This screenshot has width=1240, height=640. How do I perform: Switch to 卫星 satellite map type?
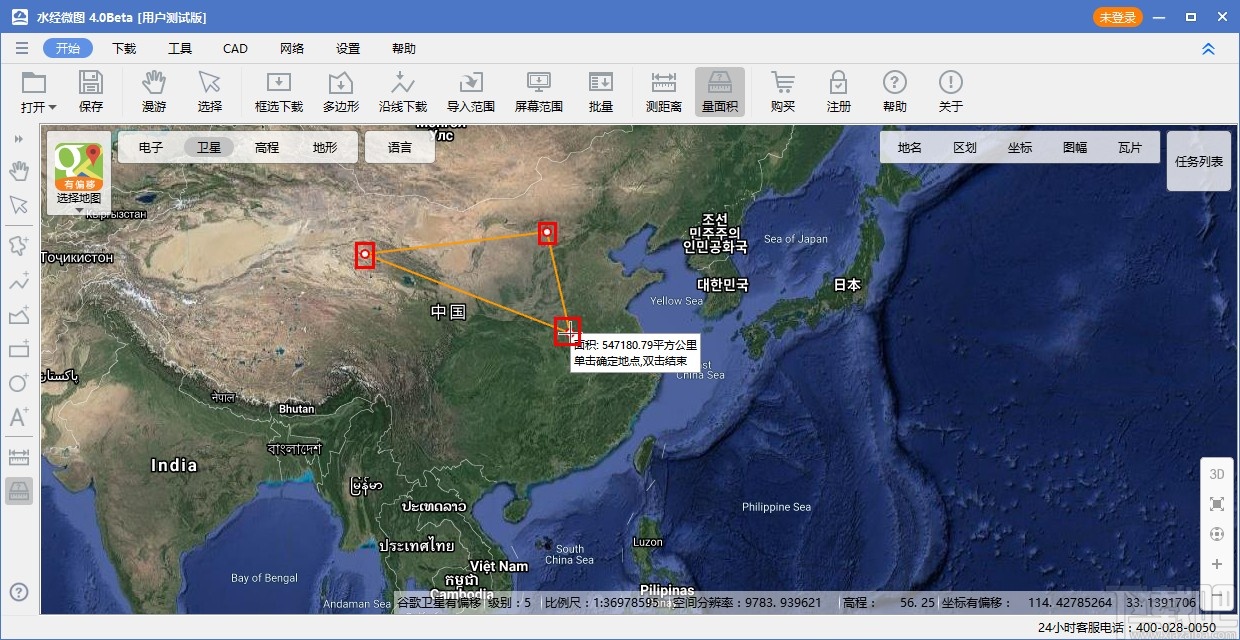(x=209, y=147)
